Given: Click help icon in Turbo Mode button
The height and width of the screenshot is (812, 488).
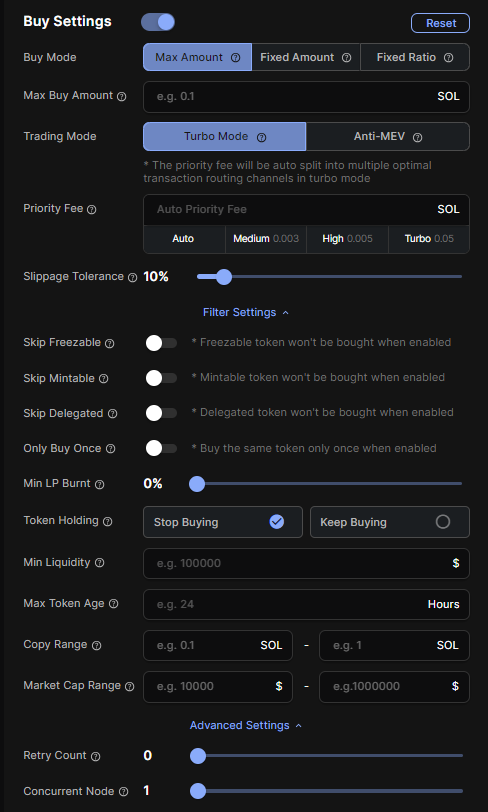Looking at the screenshot, I should tap(262, 137).
